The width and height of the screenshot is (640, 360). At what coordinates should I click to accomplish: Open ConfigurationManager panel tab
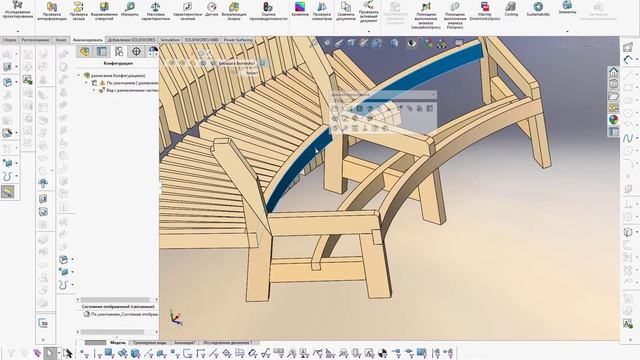pyautogui.click(x=119, y=51)
